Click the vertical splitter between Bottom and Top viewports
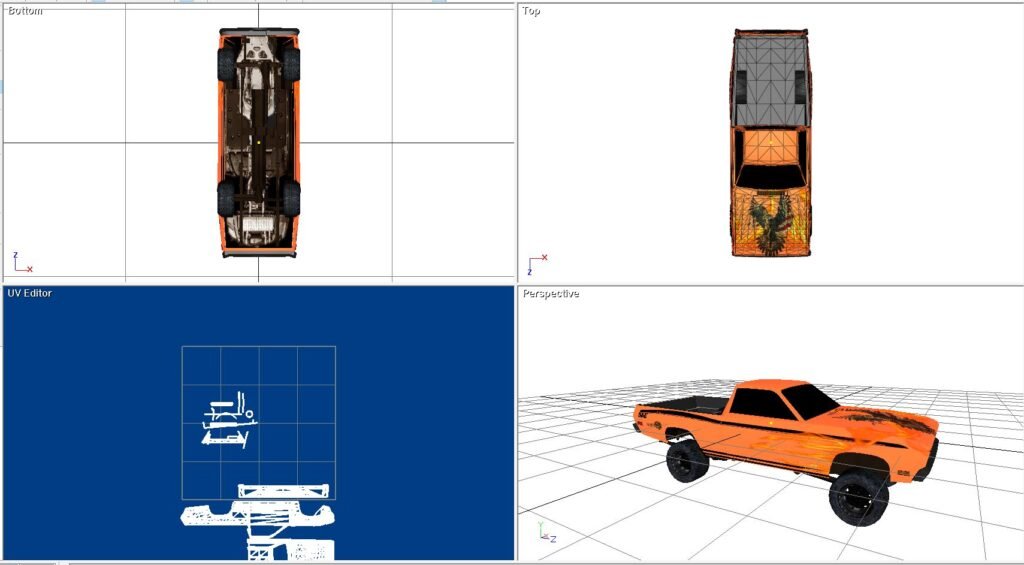 (516, 140)
